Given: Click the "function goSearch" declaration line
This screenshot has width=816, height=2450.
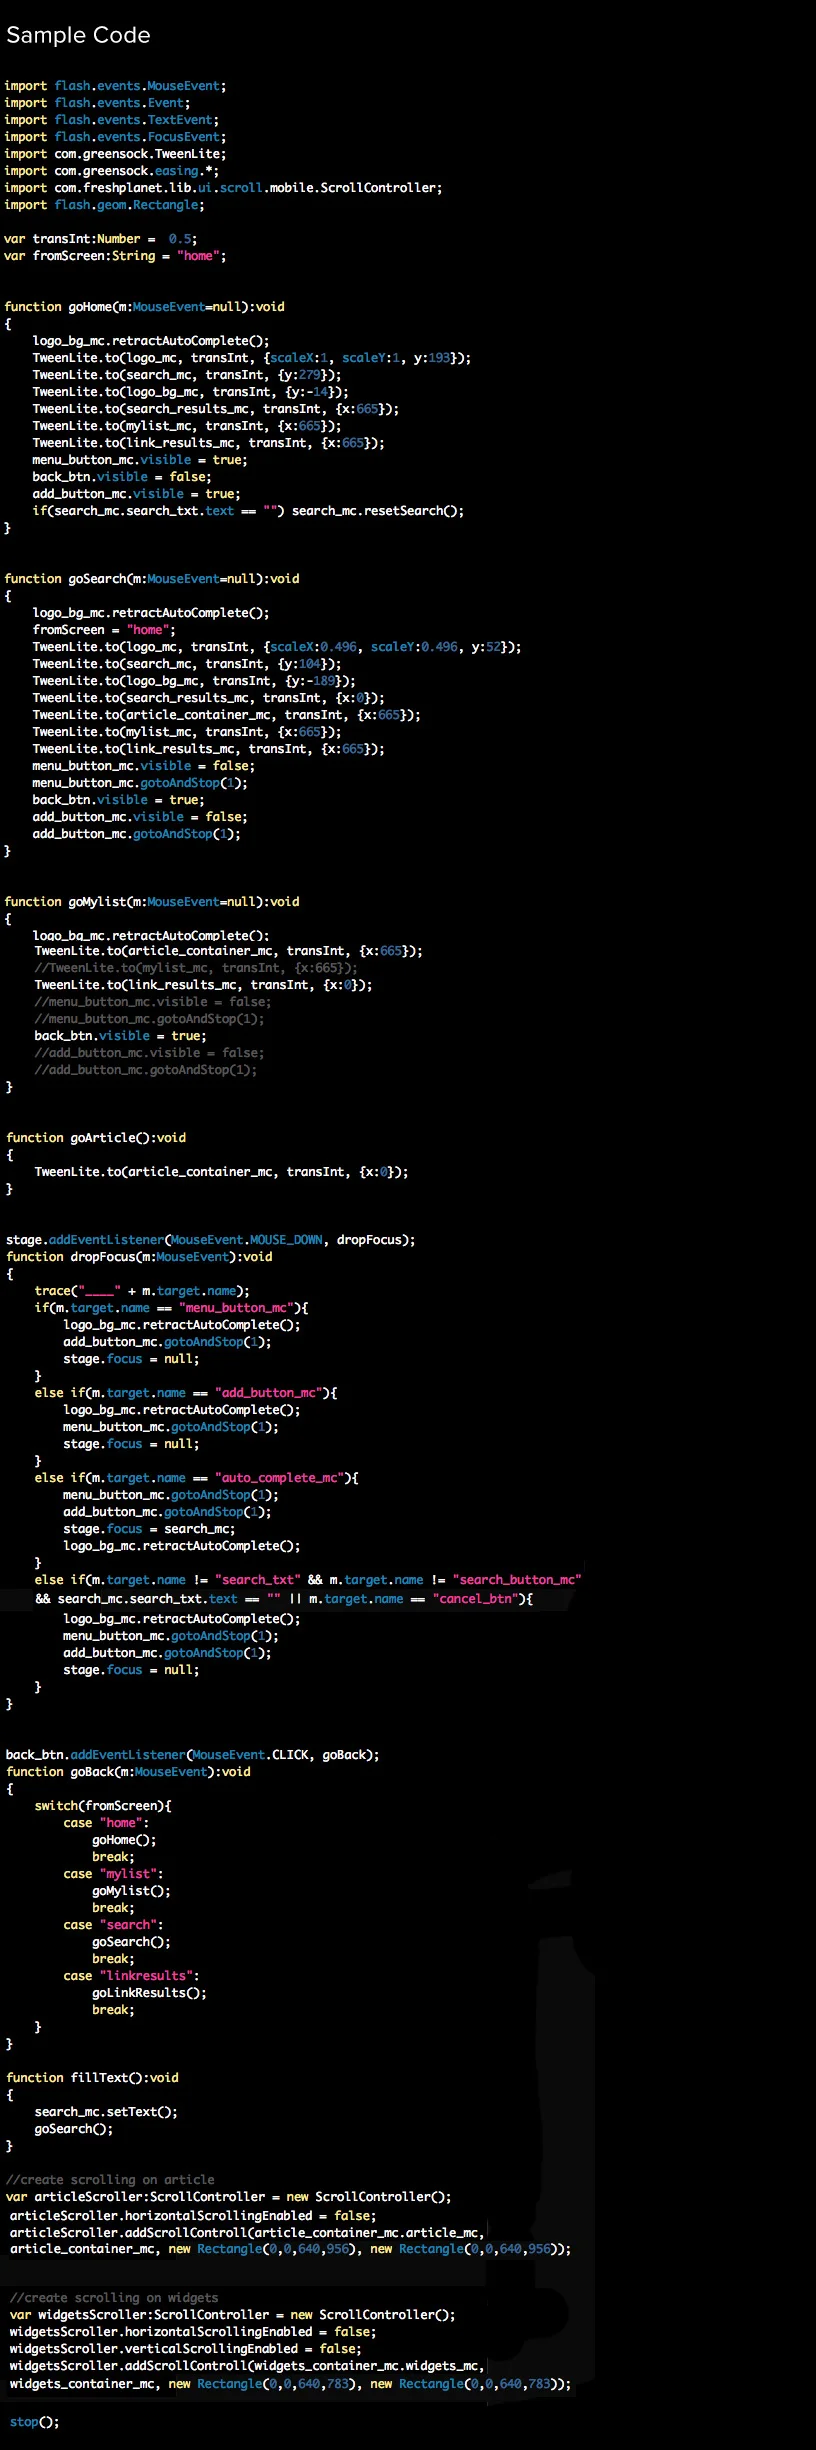Looking at the screenshot, I should 151,579.
